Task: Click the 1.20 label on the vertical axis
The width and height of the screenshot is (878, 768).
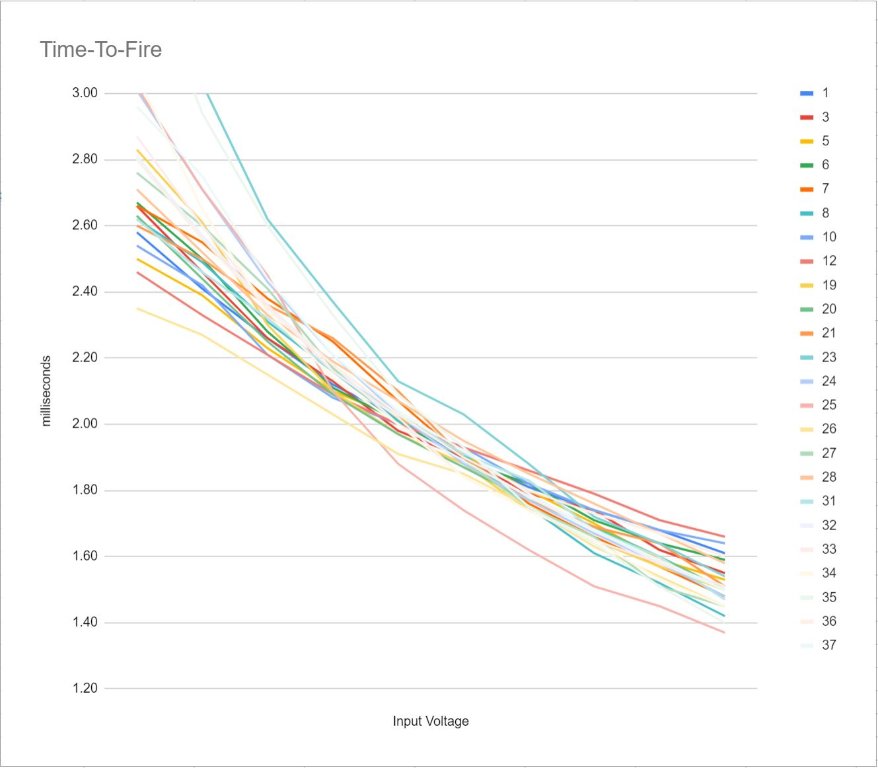Action: point(86,689)
